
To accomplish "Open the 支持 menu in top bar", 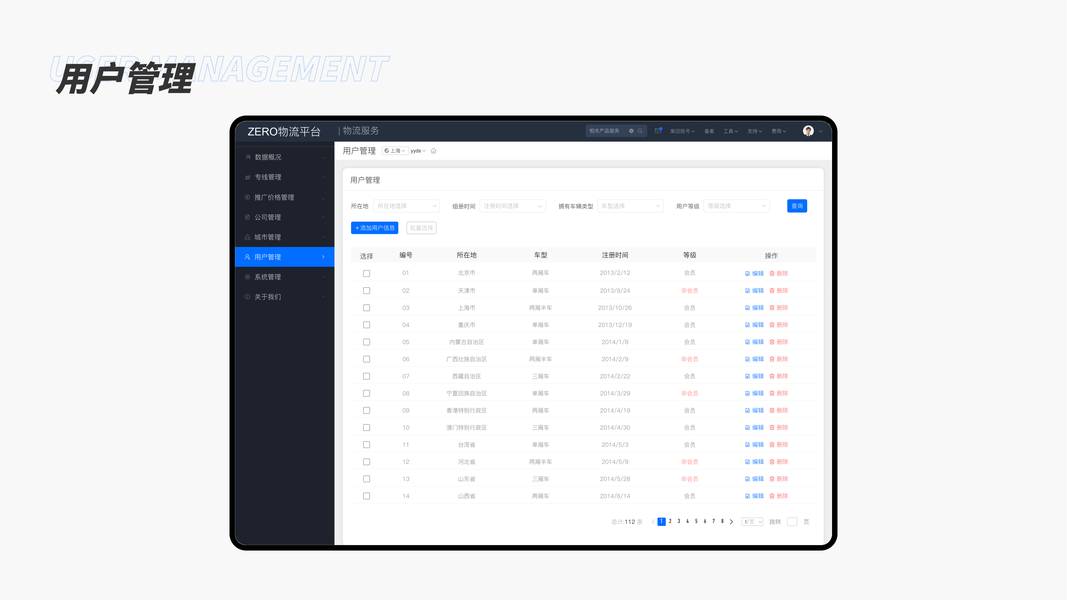I will coord(755,131).
